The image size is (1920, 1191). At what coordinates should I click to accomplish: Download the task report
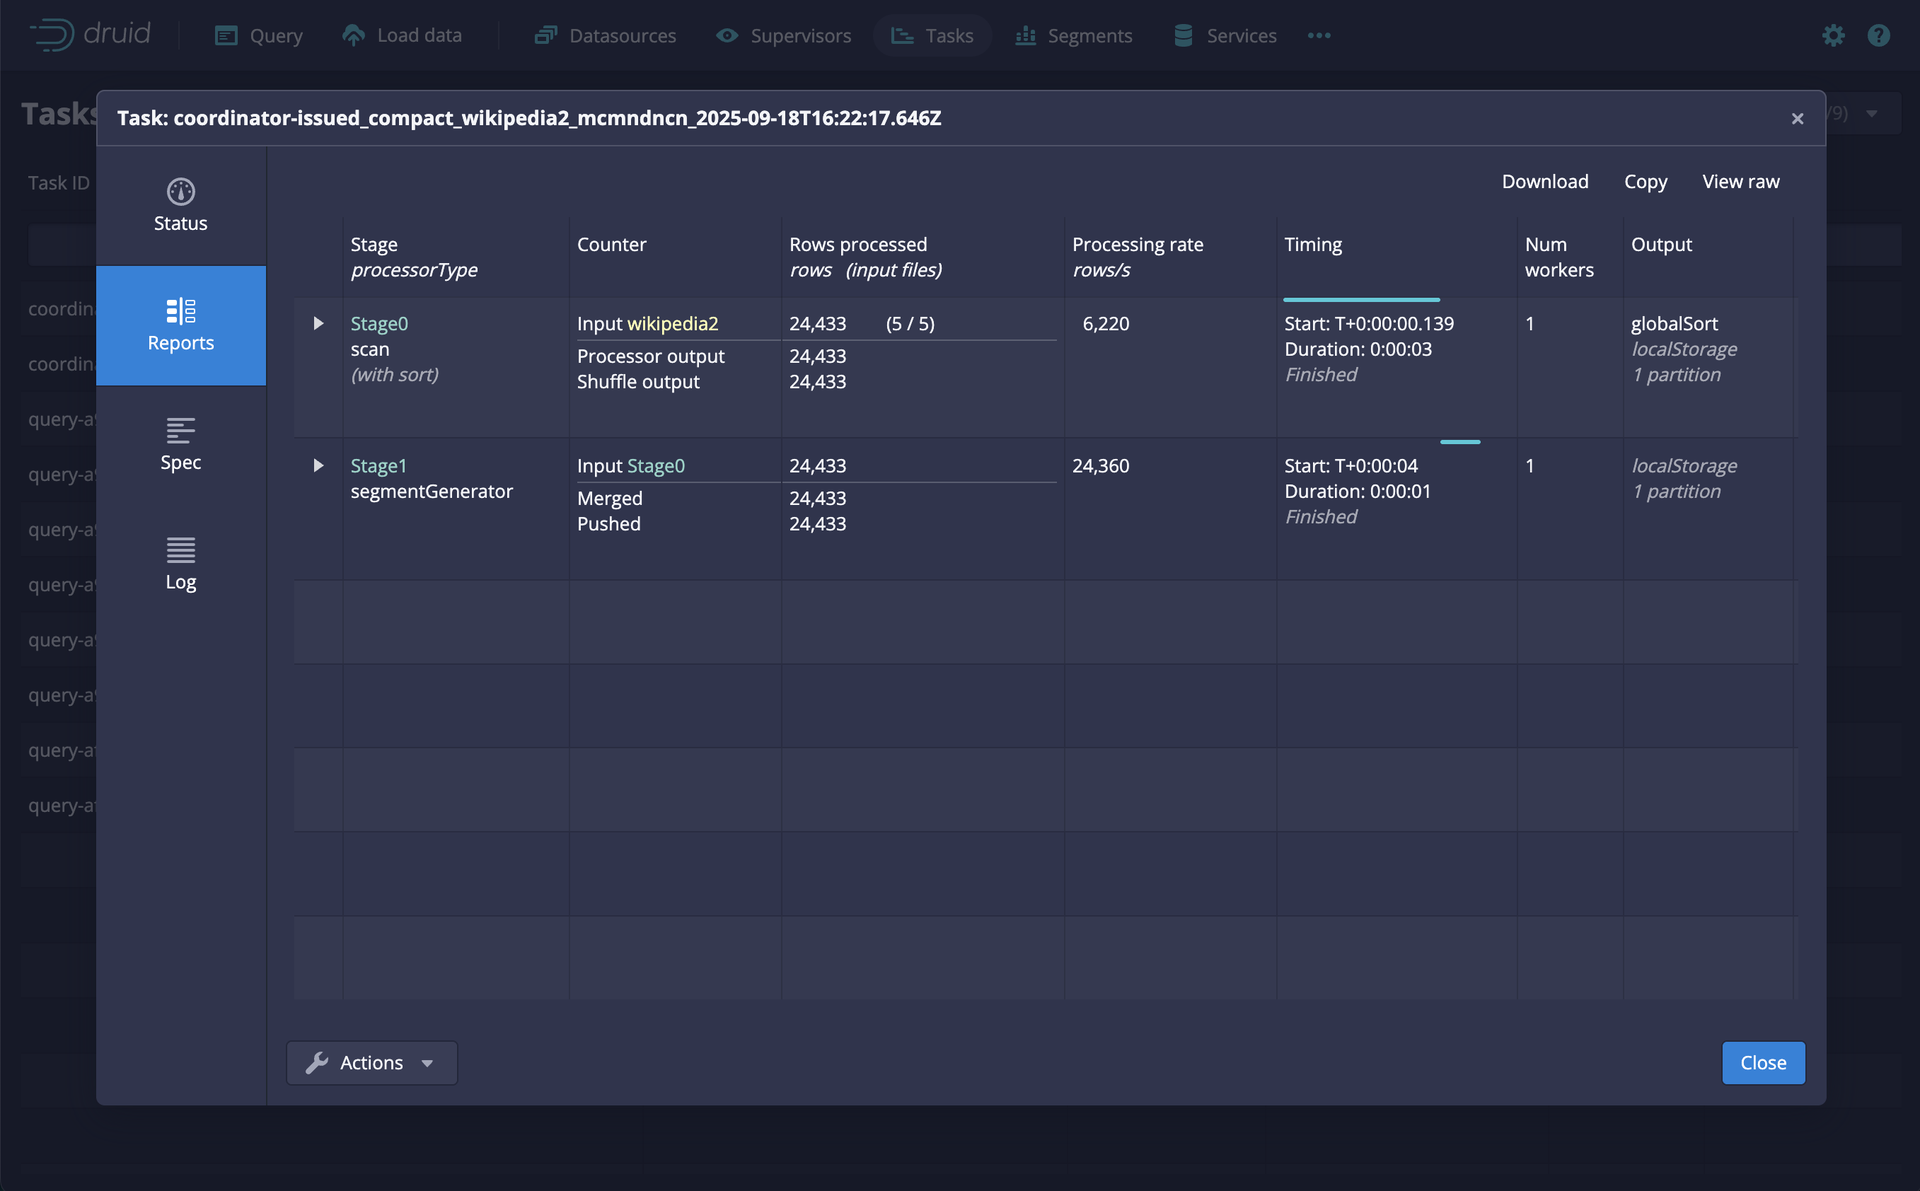click(1545, 181)
